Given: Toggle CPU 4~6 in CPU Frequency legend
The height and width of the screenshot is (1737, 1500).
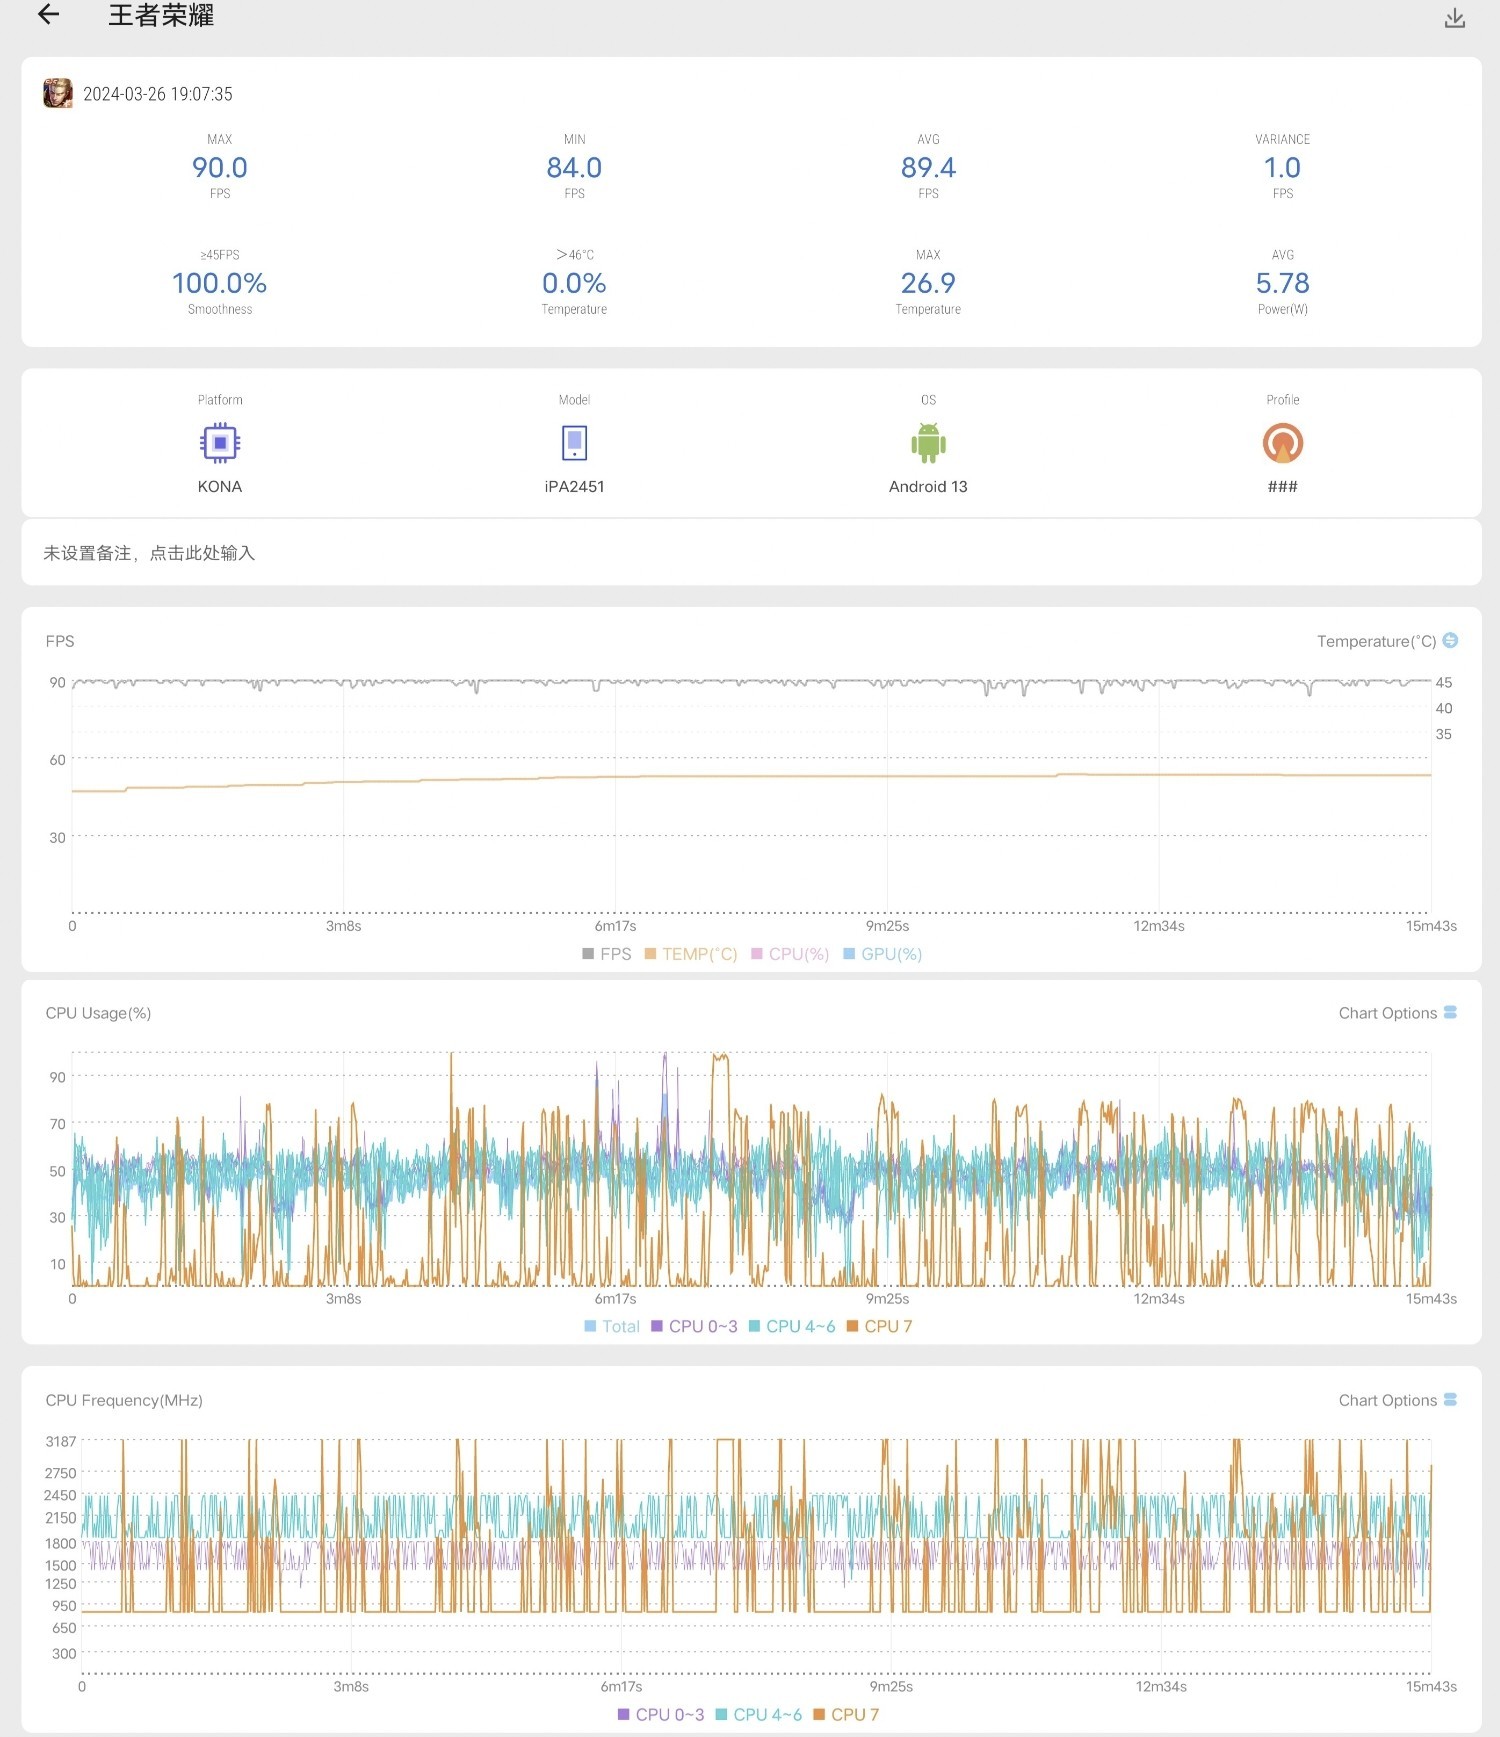Looking at the screenshot, I should [x=759, y=1714].
